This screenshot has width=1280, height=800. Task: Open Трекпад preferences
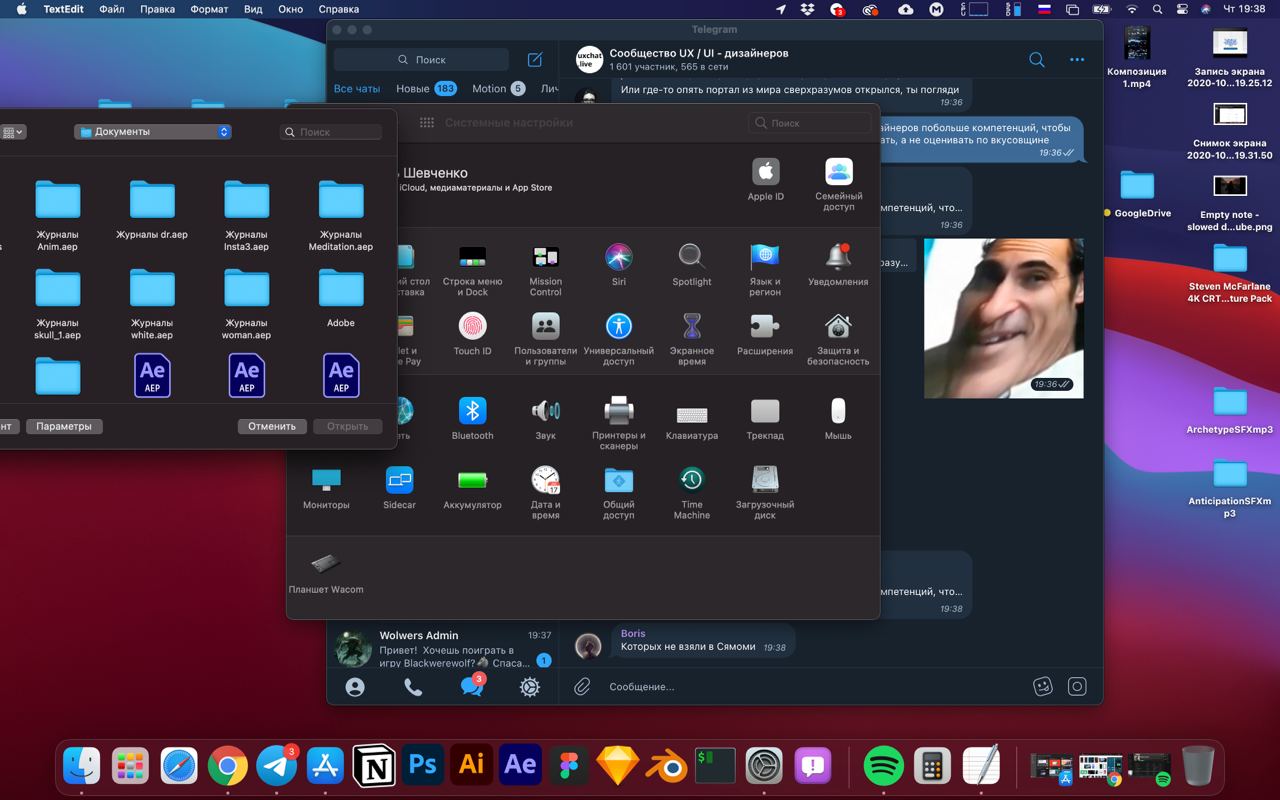(765, 418)
